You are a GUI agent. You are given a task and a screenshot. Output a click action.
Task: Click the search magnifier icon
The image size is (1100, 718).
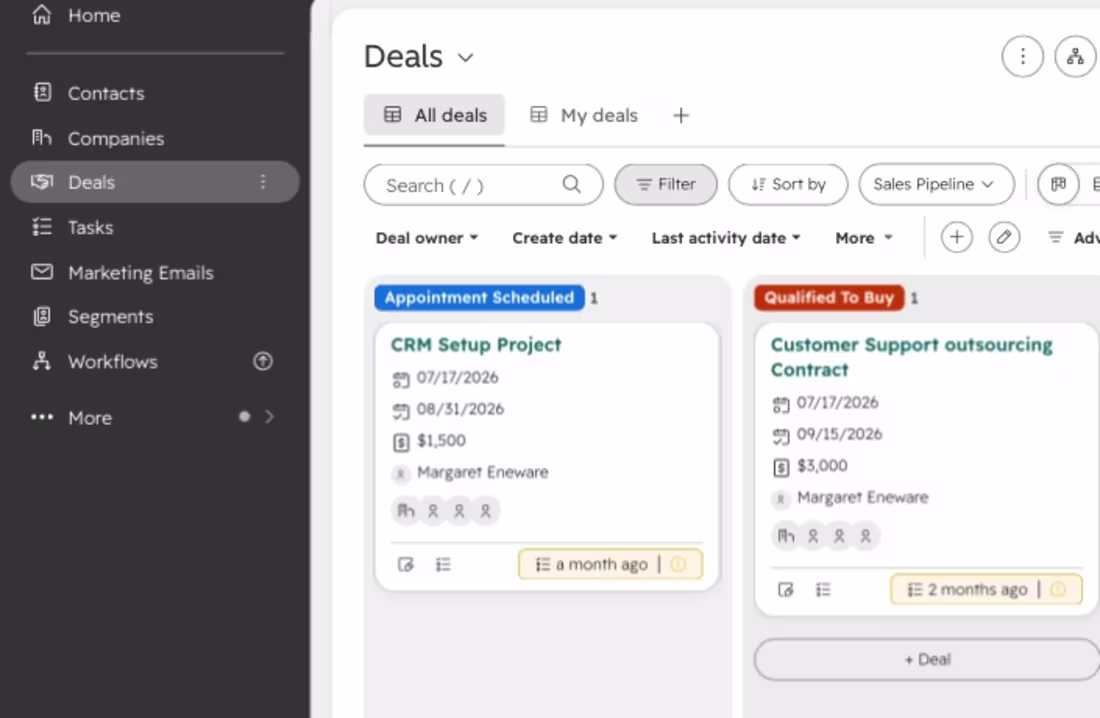(572, 184)
